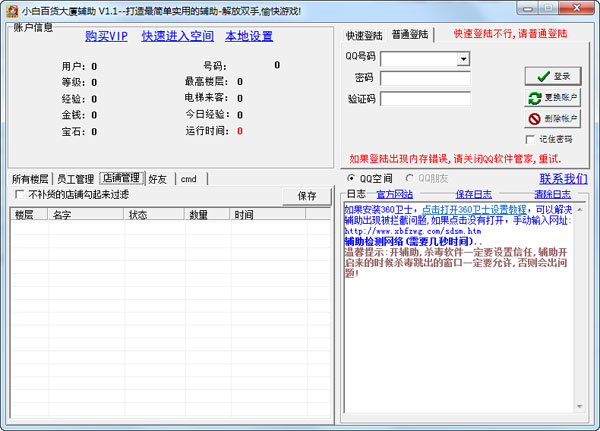Screen dimensions: 600x431
Task: Click the app icon in title bar
Action: coord(12,11)
